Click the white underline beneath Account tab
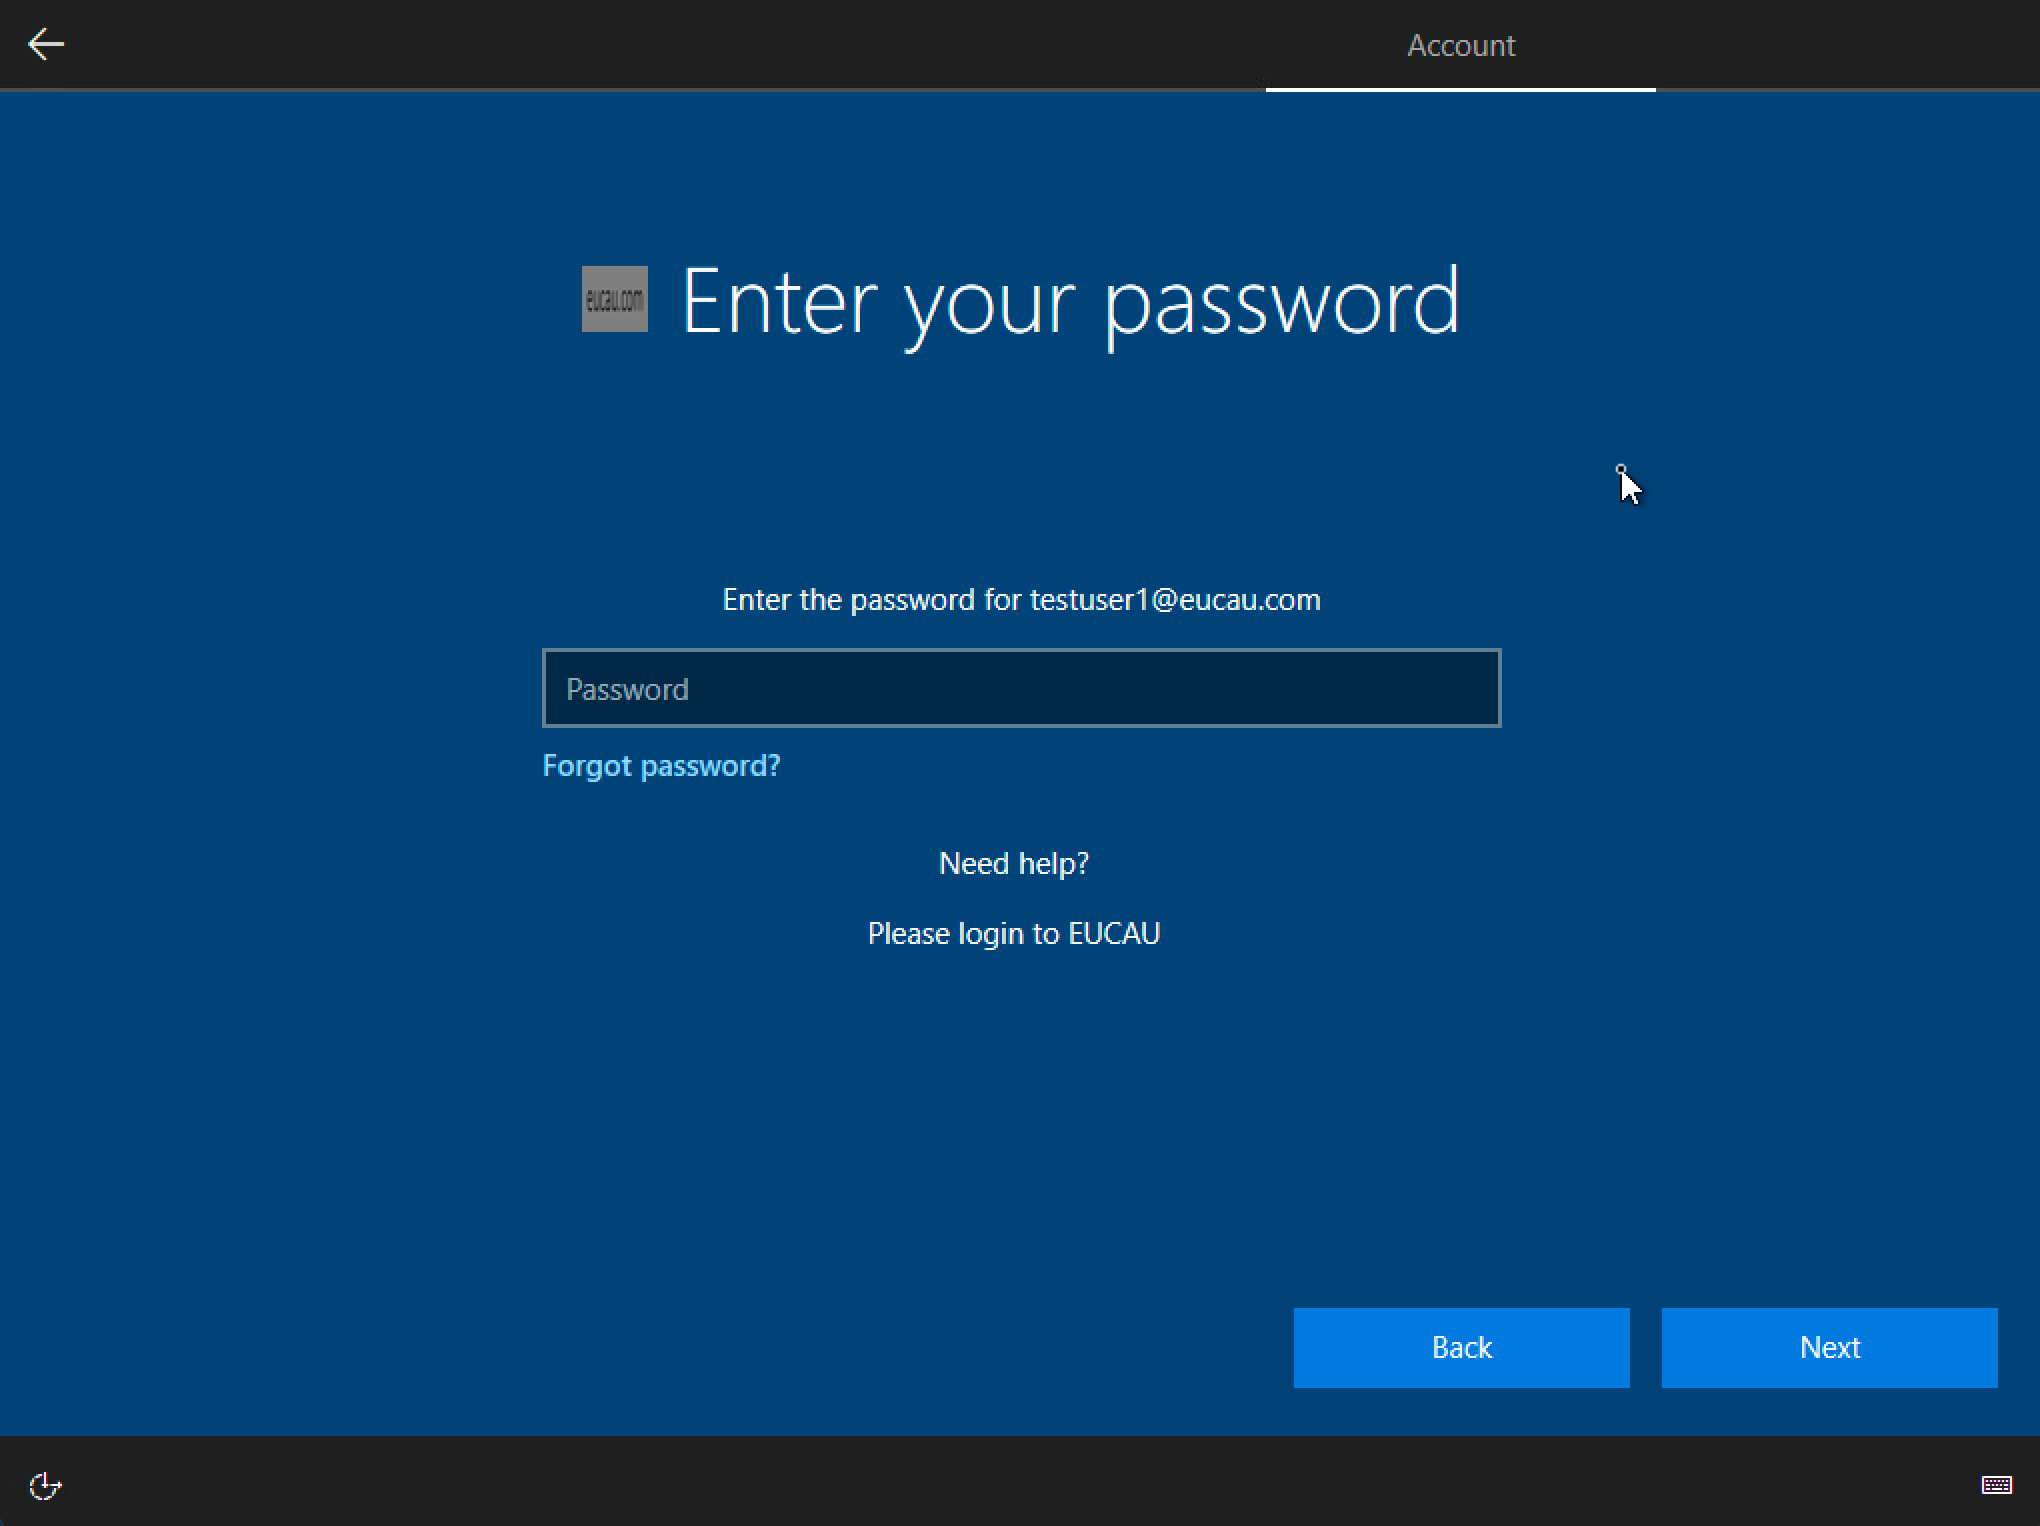Screen dimensions: 2040x1526 1460,89
